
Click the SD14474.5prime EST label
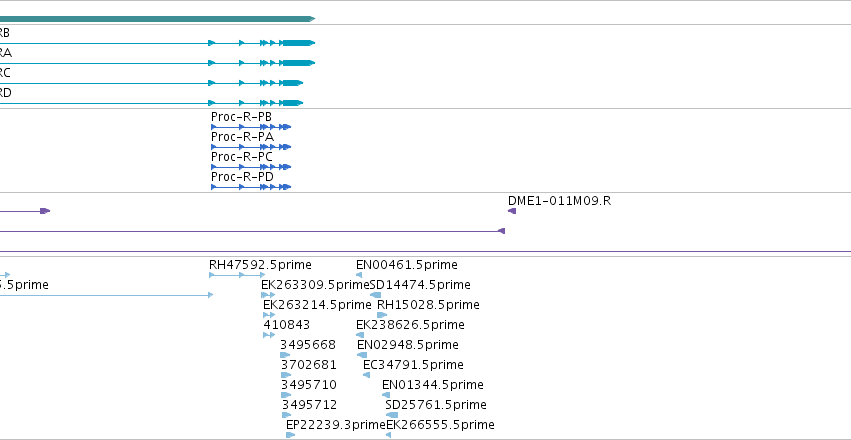[x=420, y=285]
